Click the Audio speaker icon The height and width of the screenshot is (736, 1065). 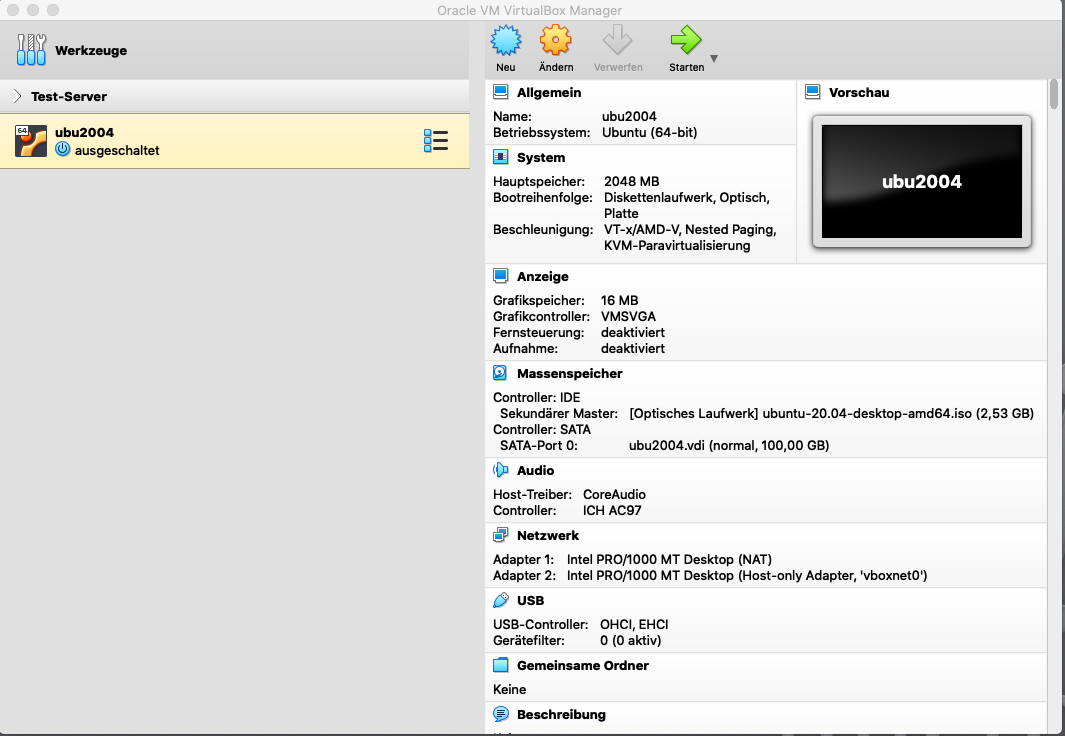pyautogui.click(x=501, y=470)
